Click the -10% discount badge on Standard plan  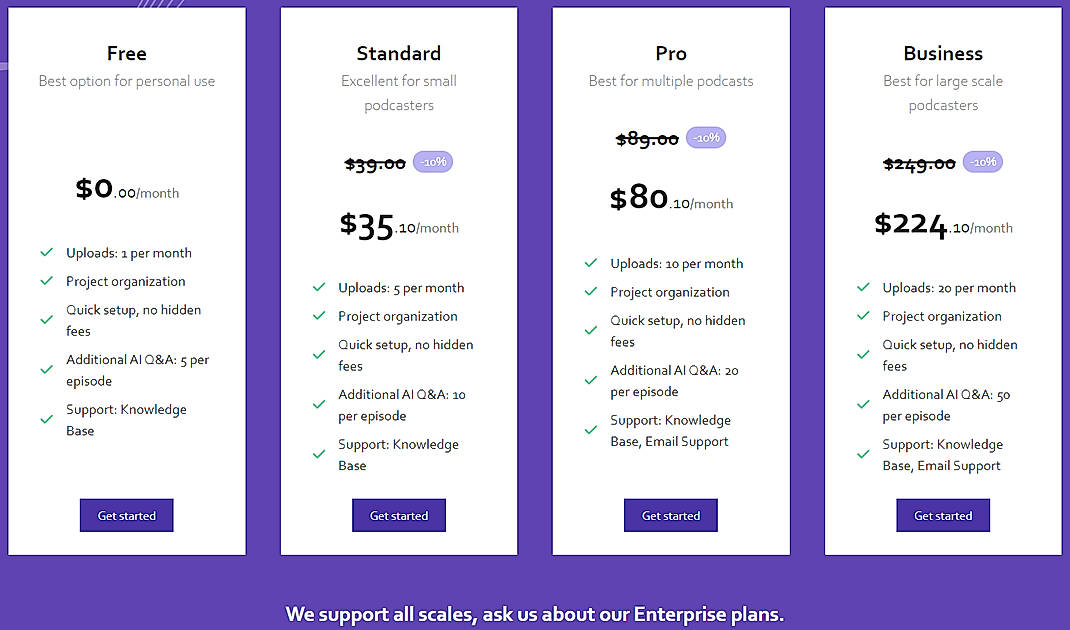tap(432, 161)
